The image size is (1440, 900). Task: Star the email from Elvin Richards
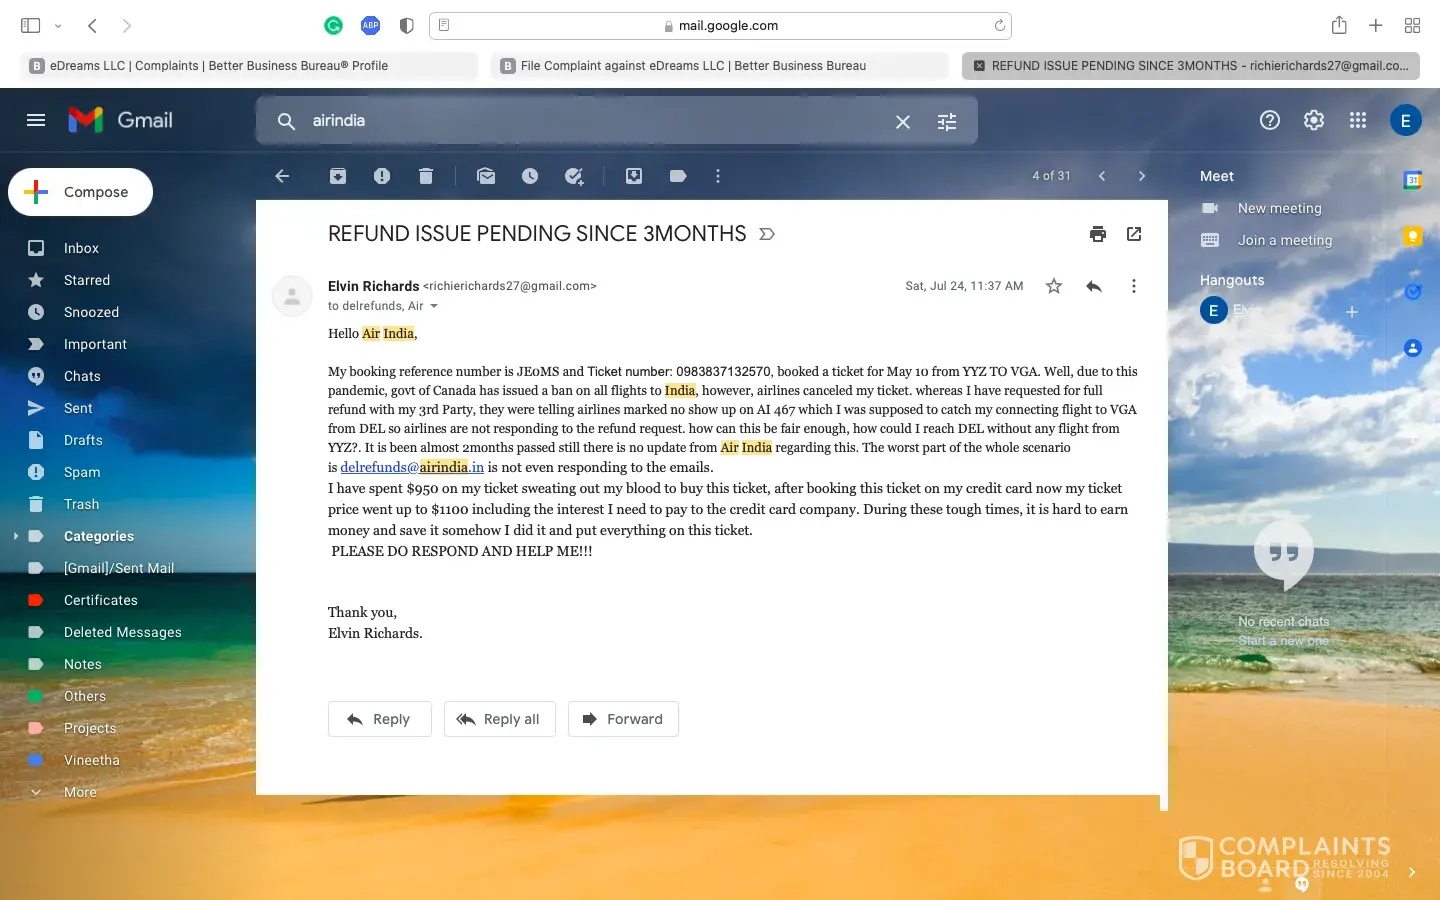click(x=1054, y=286)
